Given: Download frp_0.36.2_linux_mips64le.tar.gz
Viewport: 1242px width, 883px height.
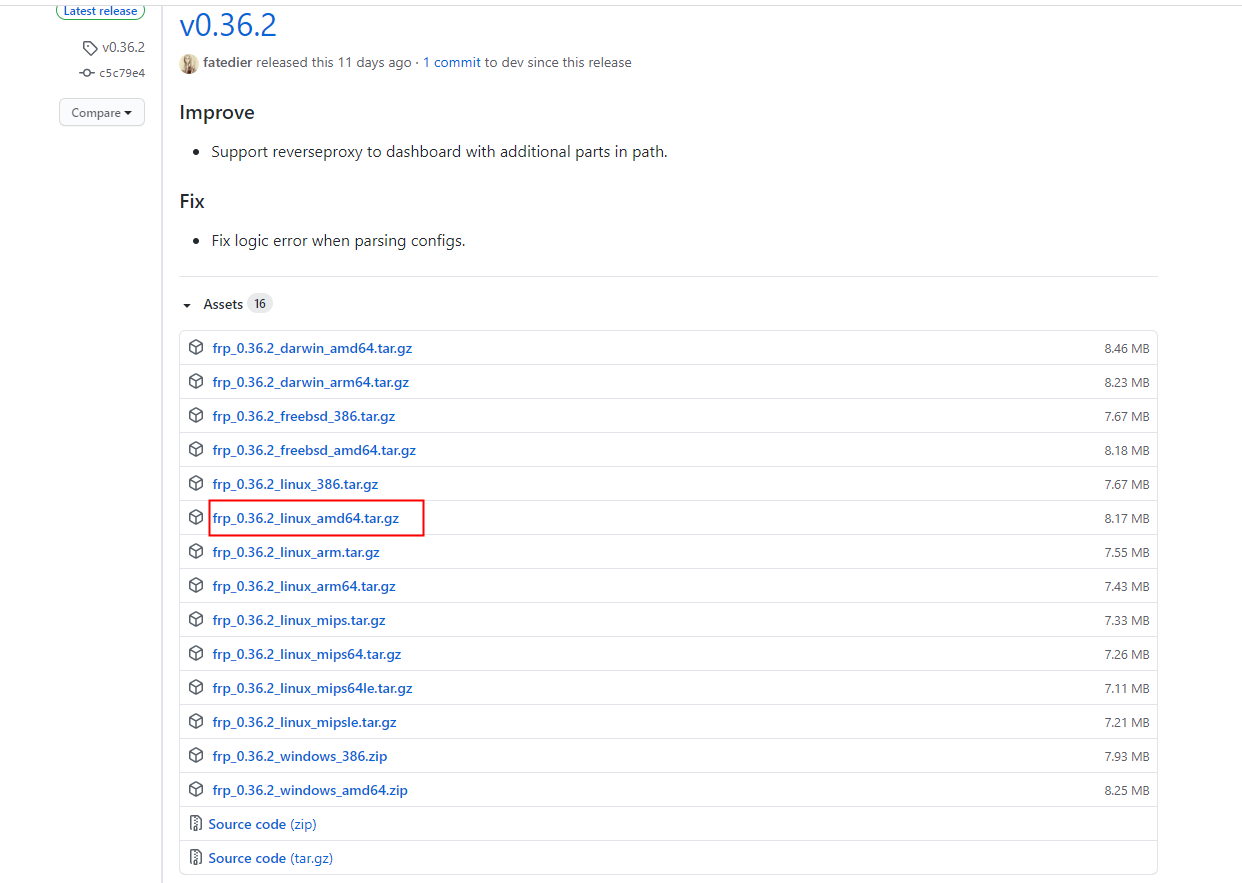Looking at the screenshot, I should click(313, 689).
